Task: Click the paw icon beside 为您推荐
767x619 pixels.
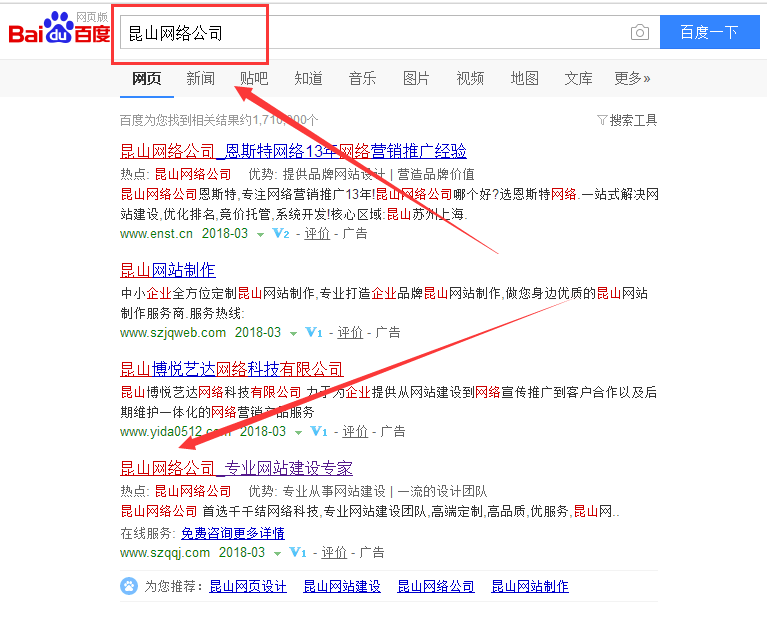Action: pyautogui.click(x=130, y=586)
